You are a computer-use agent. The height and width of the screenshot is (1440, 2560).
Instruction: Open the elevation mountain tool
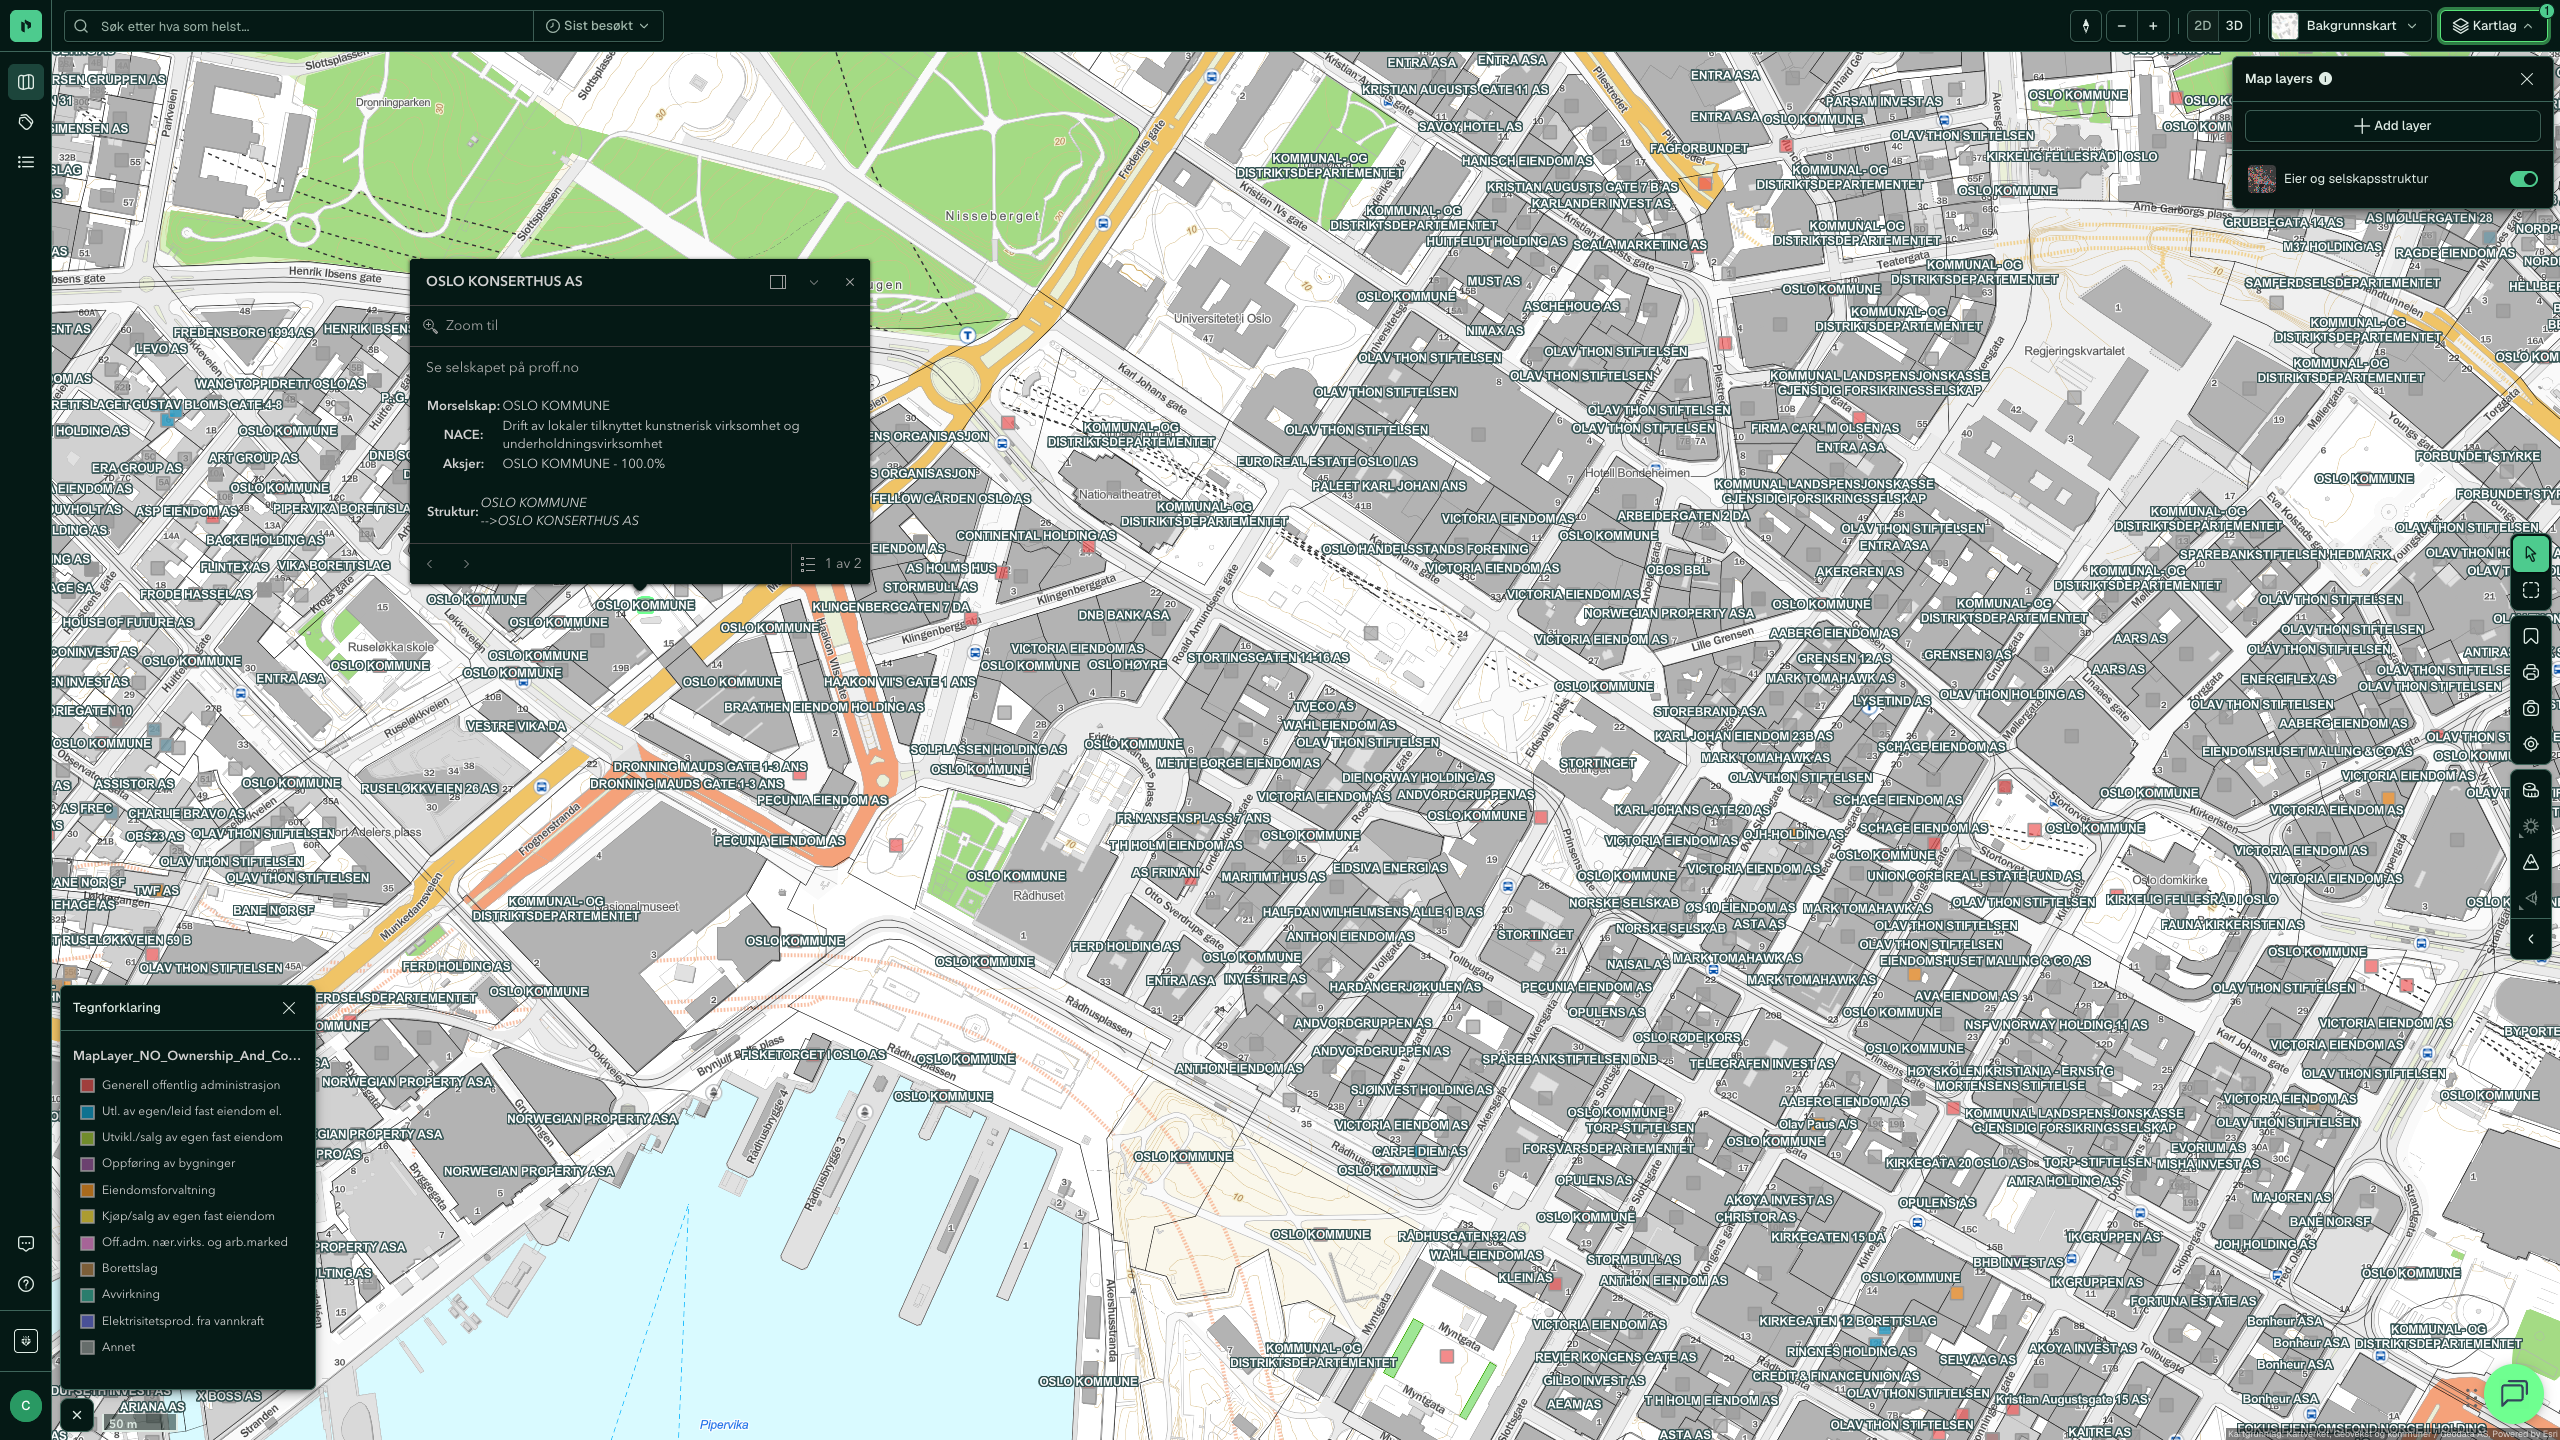coord(2531,862)
